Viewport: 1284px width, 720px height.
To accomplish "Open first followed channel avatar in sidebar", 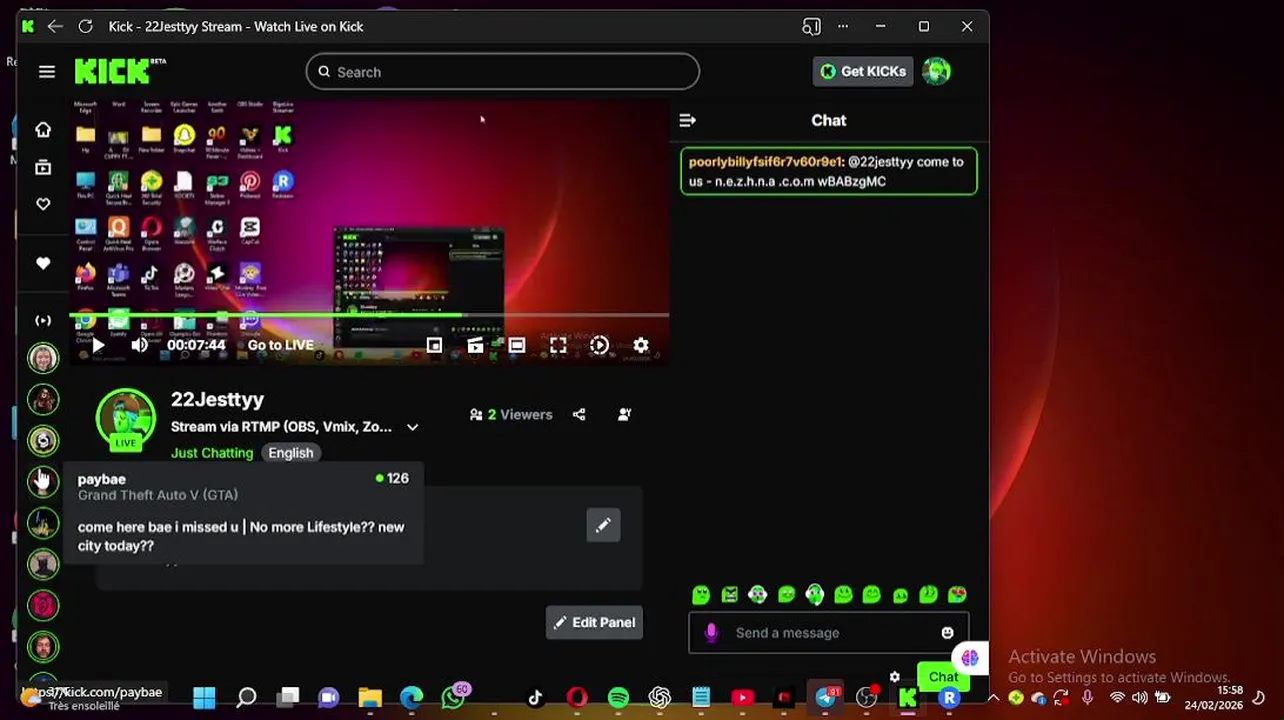I will 43,358.
